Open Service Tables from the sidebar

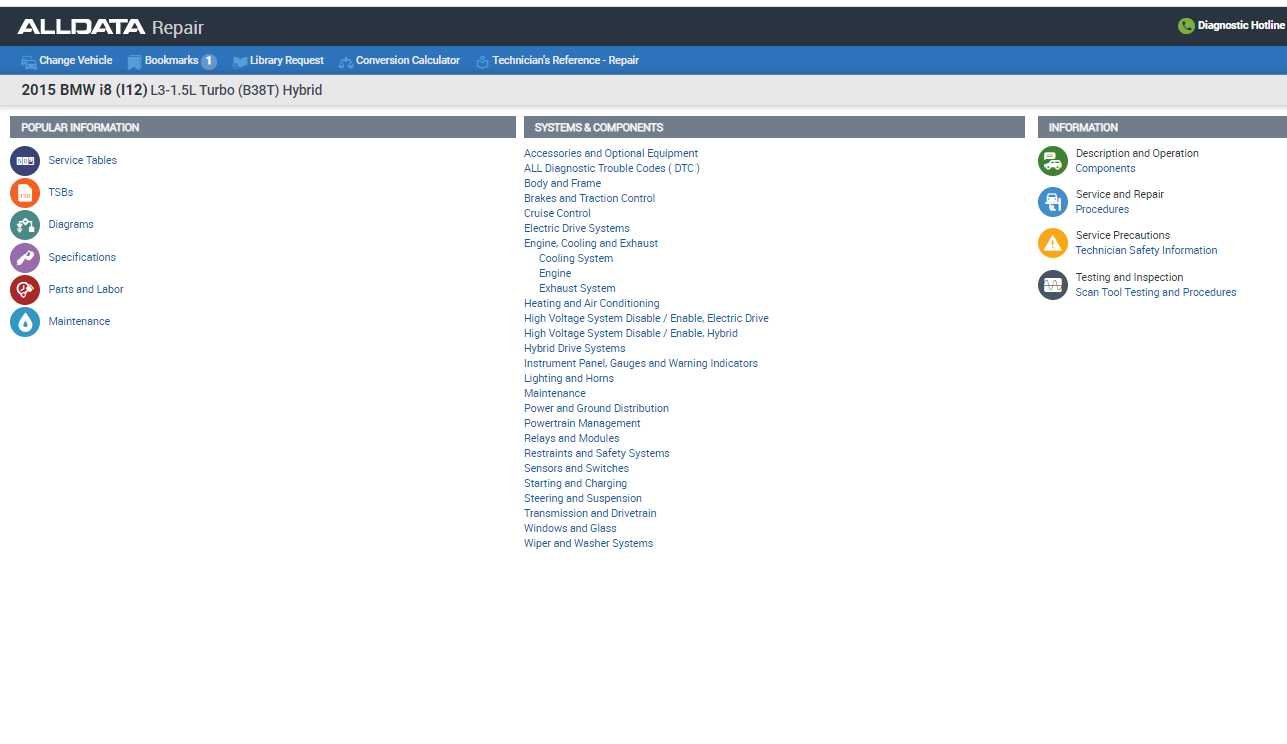point(82,160)
